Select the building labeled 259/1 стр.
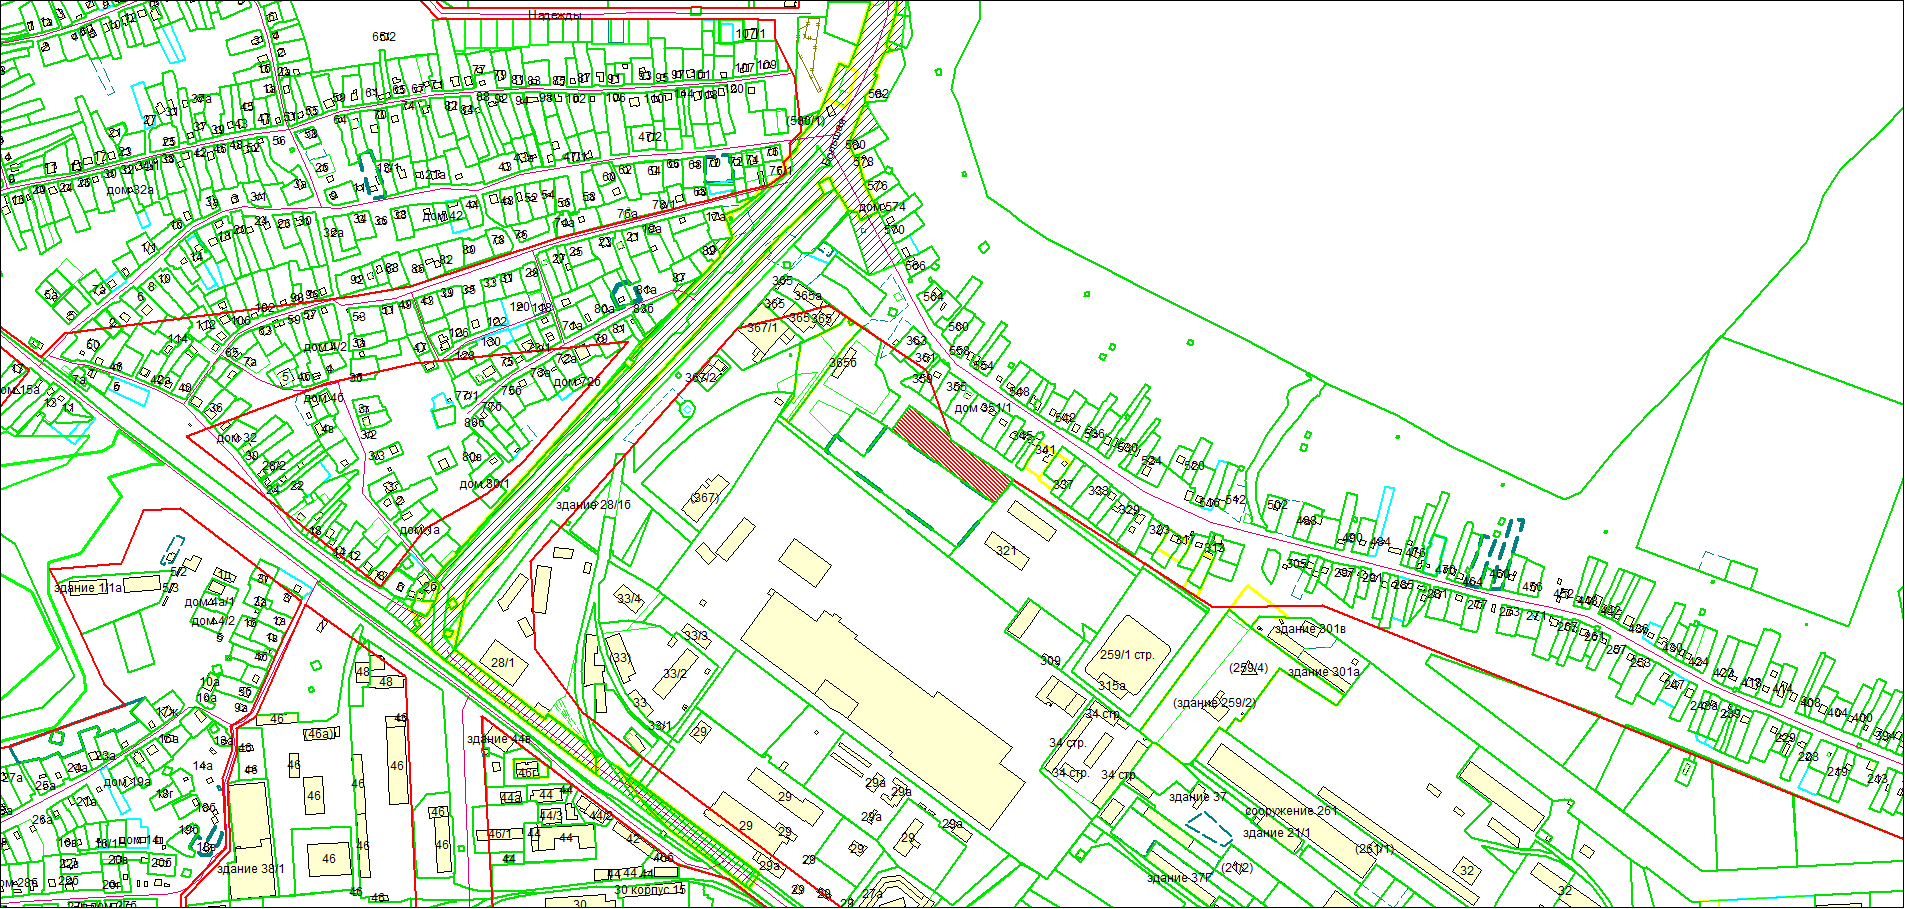Screen dimensions: 1905x909 tap(1127, 654)
